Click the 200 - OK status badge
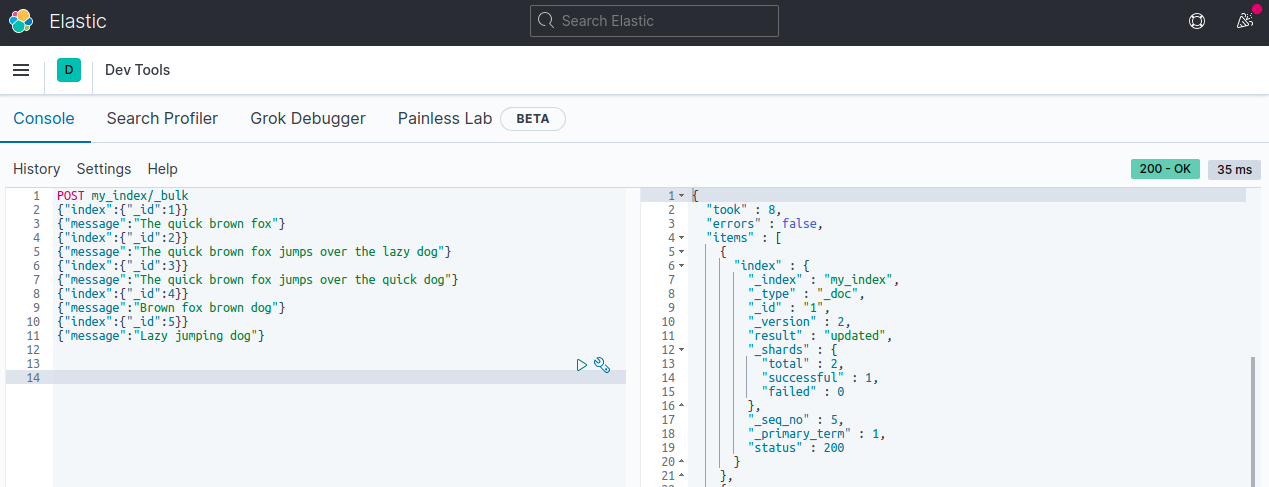 1165,169
